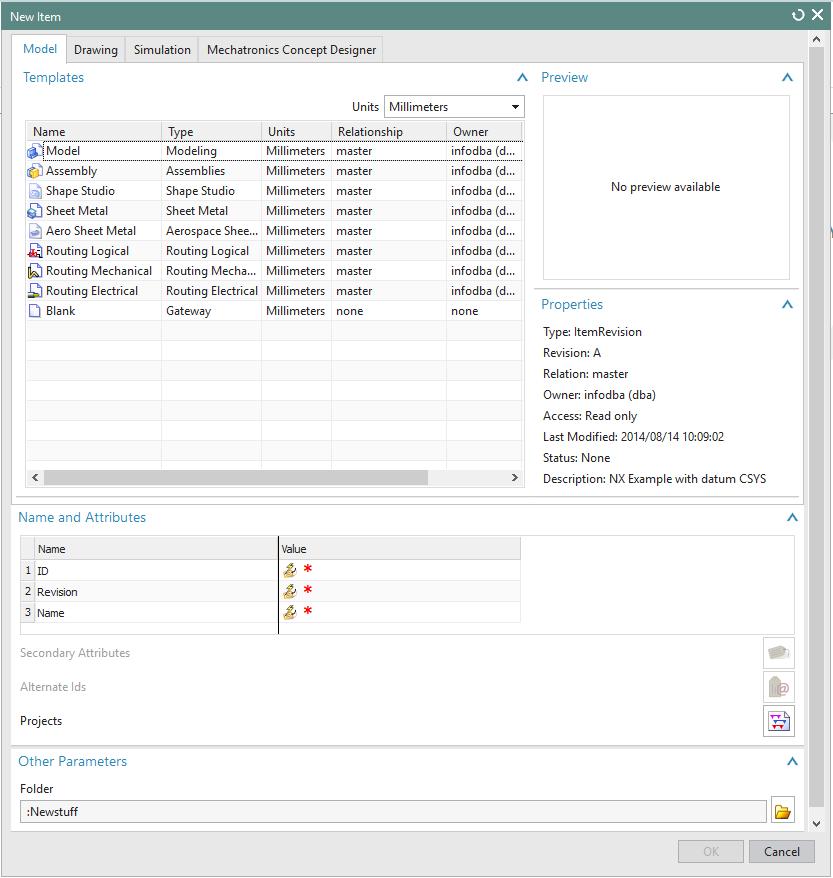Click the Revision value cell
This screenshot has height=878, width=833.
coord(400,591)
